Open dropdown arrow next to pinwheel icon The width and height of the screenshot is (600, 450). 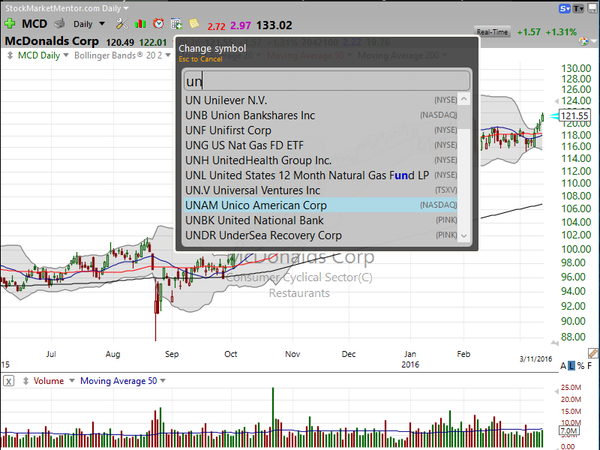point(593,41)
